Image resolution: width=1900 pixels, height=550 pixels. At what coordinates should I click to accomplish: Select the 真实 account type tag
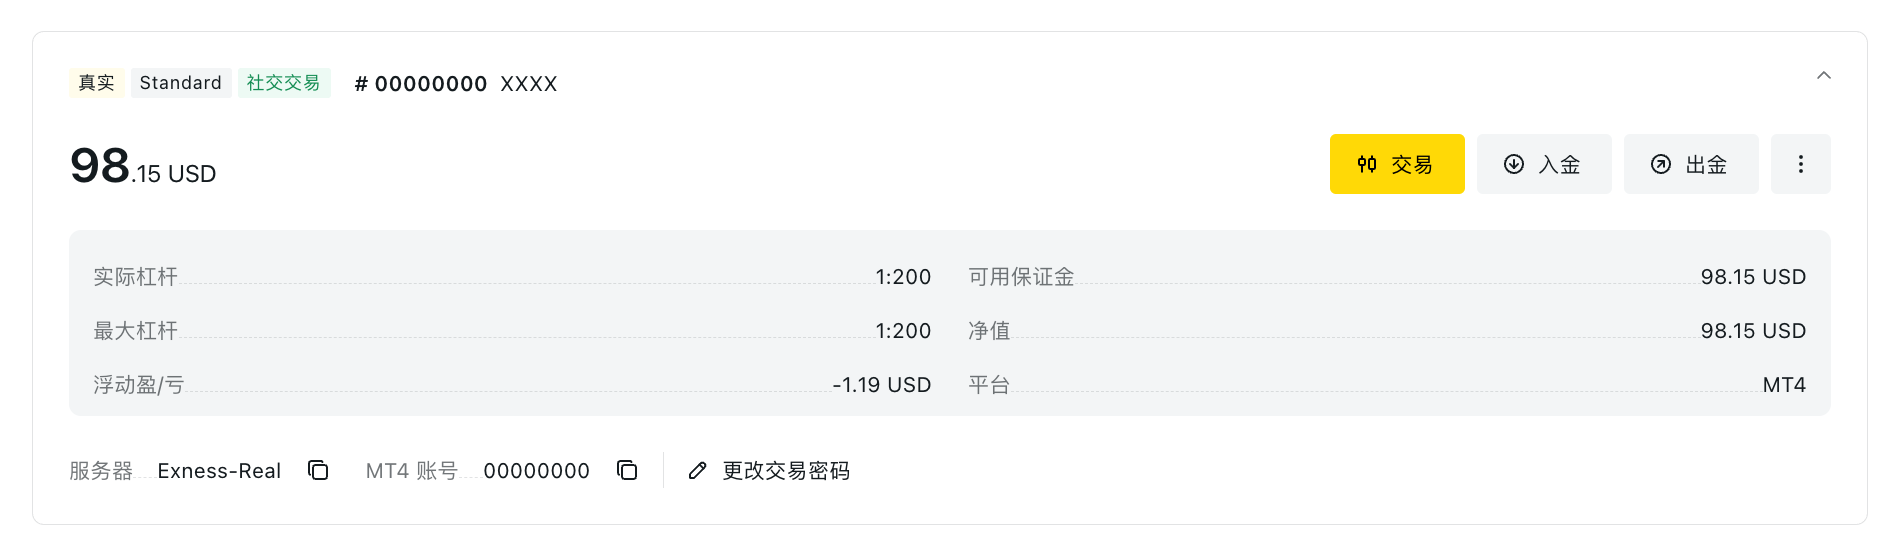(97, 83)
